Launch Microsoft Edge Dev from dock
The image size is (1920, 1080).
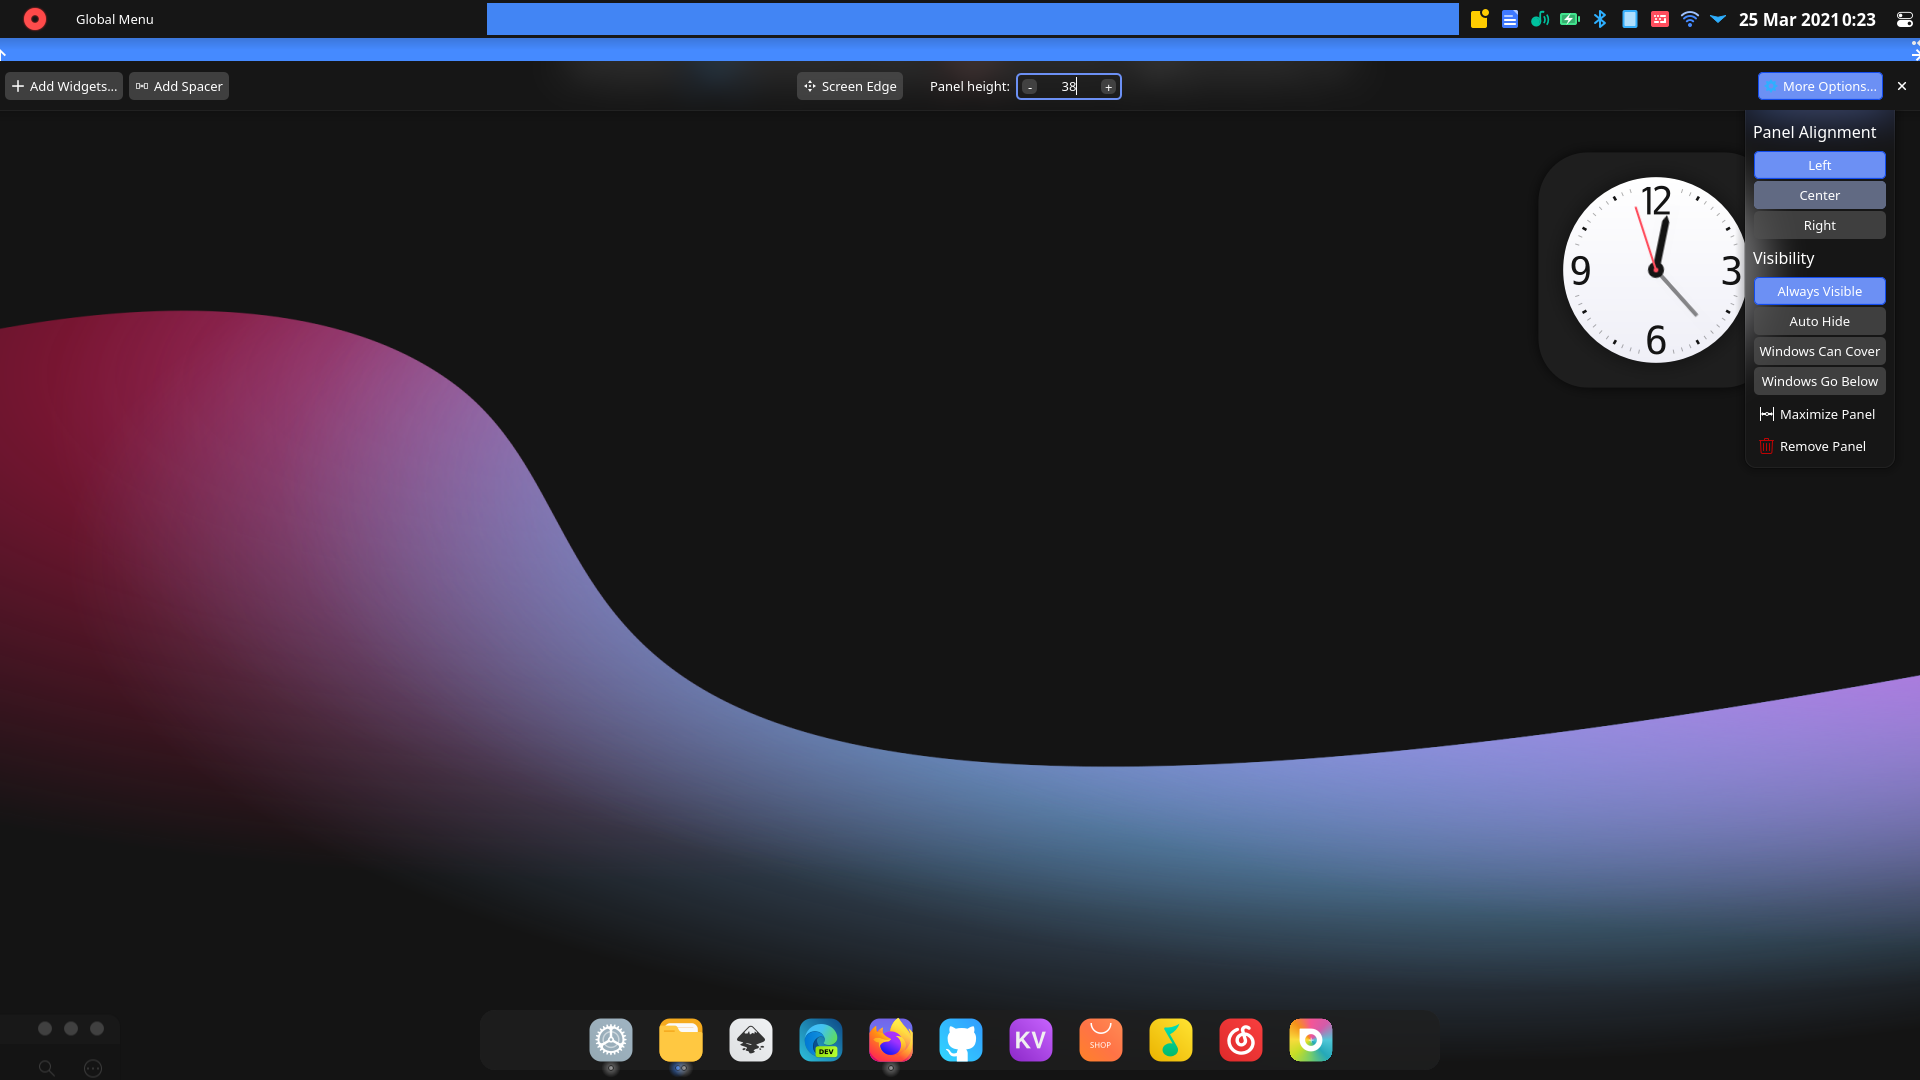pyautogui.click(x=821, y=1040)
